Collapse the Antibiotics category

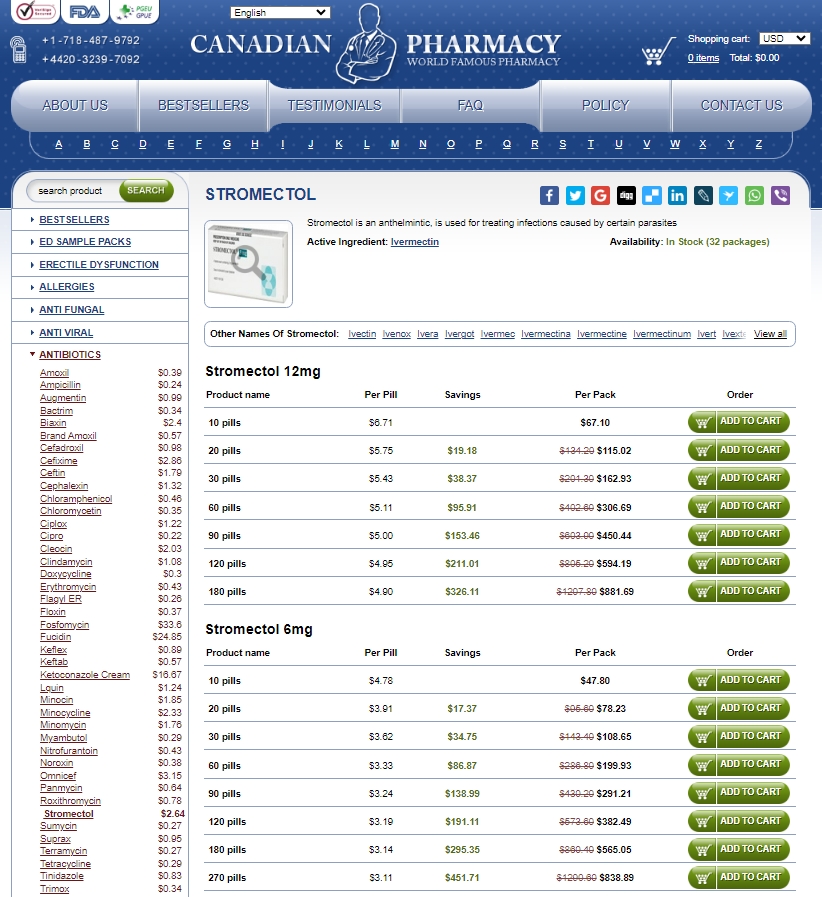[x=70, y=355]
